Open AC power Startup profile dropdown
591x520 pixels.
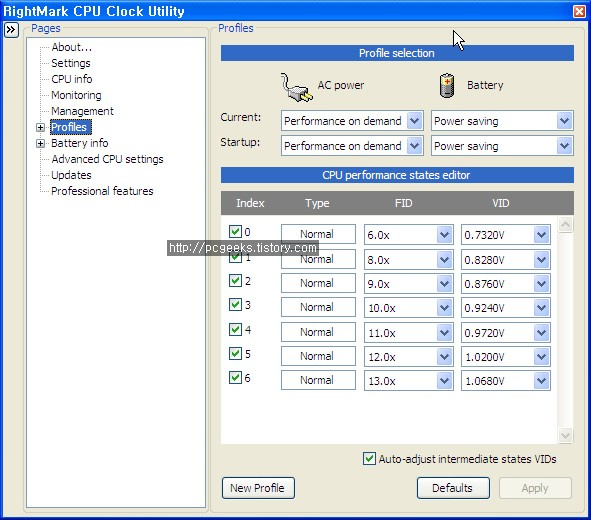click(415, 146)
